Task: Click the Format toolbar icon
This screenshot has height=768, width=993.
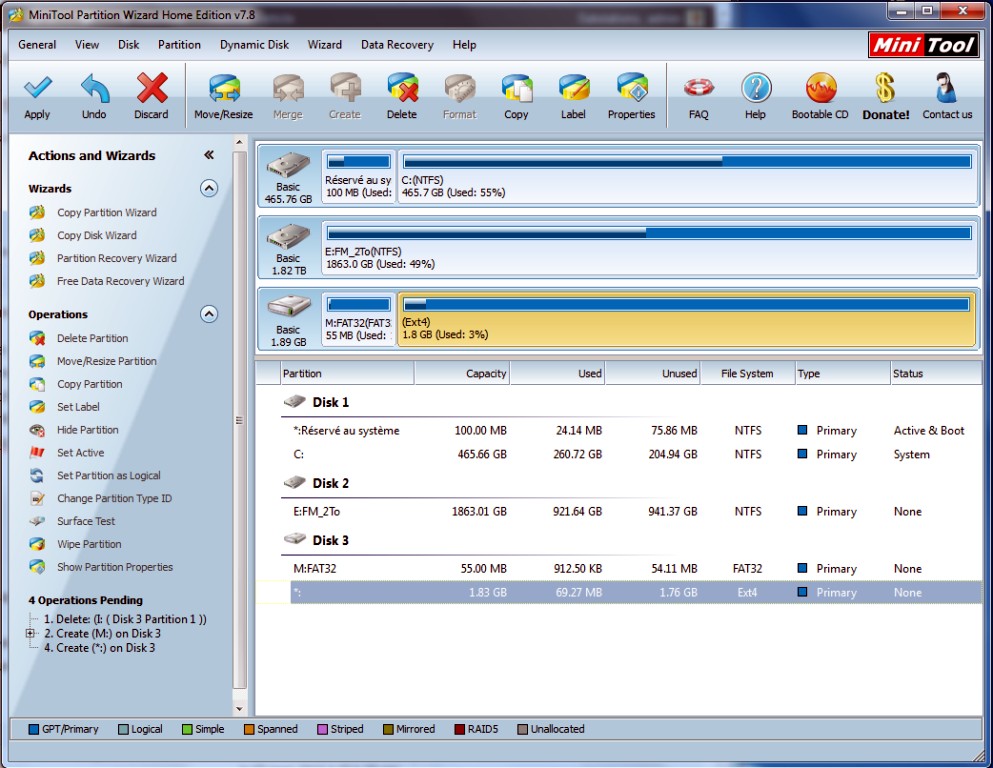Action: point(459,96)
